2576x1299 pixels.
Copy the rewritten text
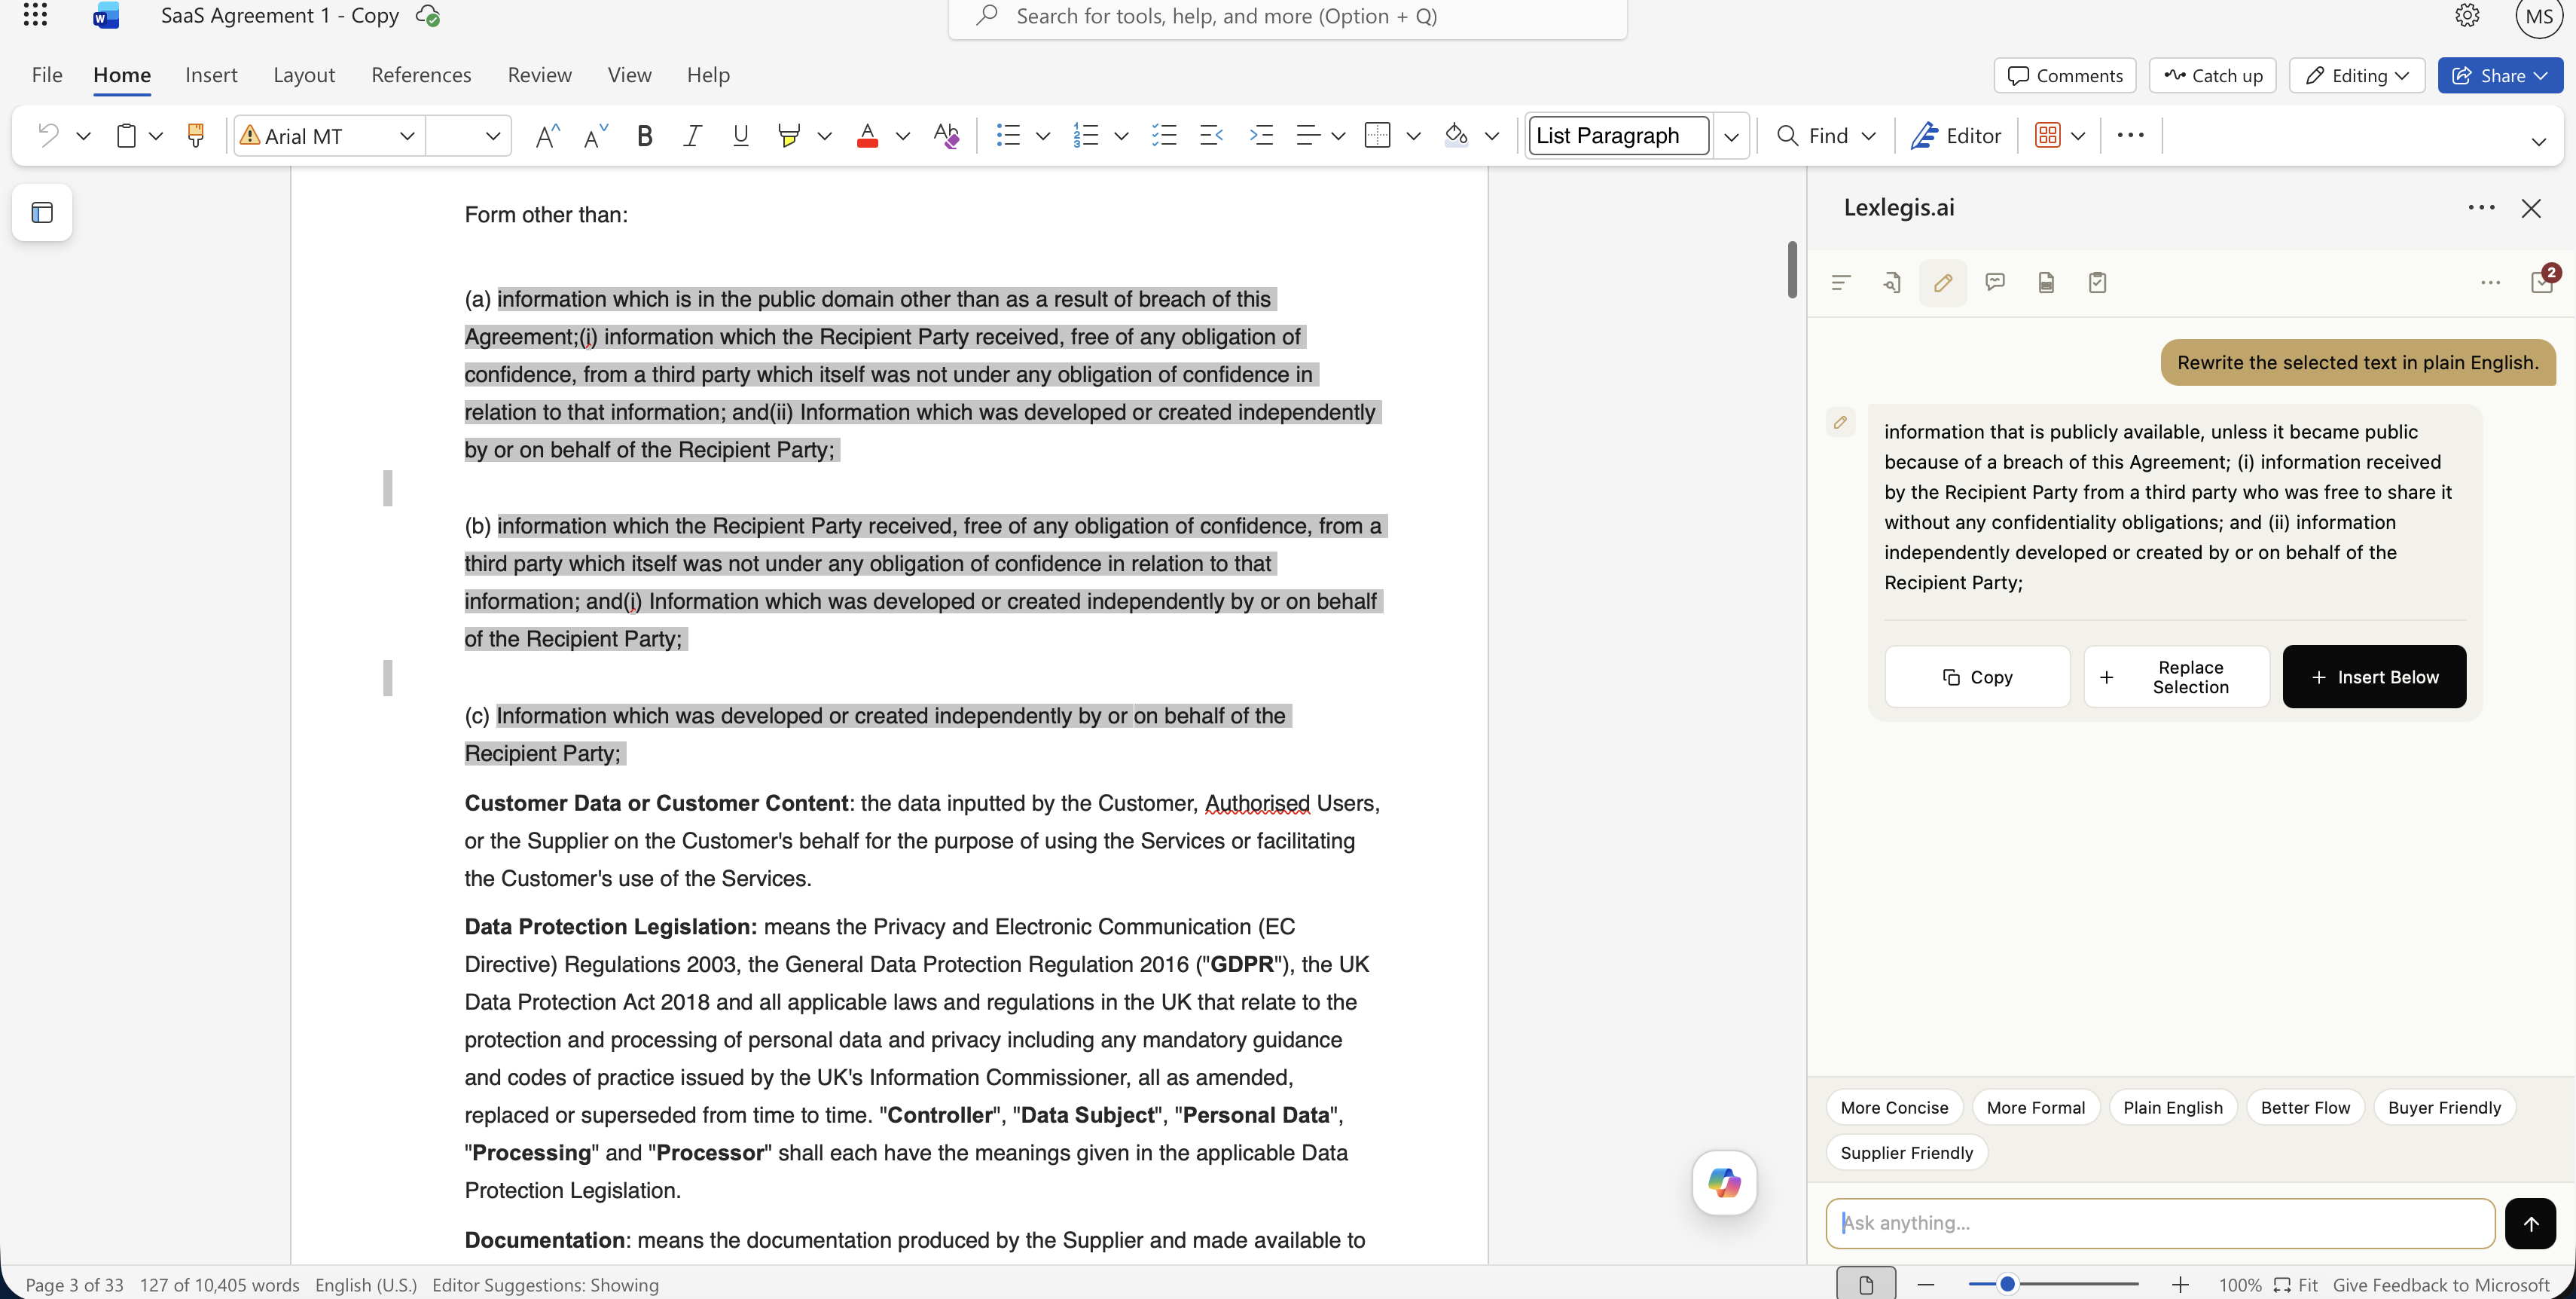point(1977,677)
